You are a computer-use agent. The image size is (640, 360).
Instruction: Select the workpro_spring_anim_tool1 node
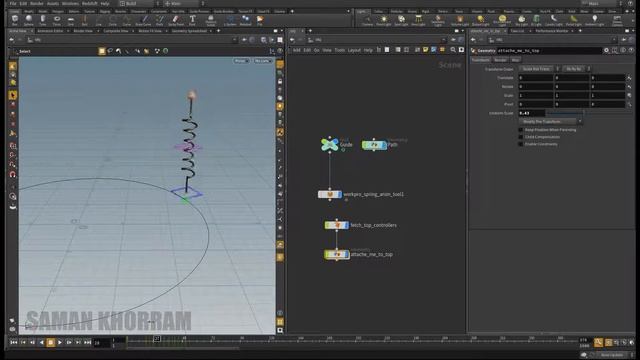coord(330,194)
